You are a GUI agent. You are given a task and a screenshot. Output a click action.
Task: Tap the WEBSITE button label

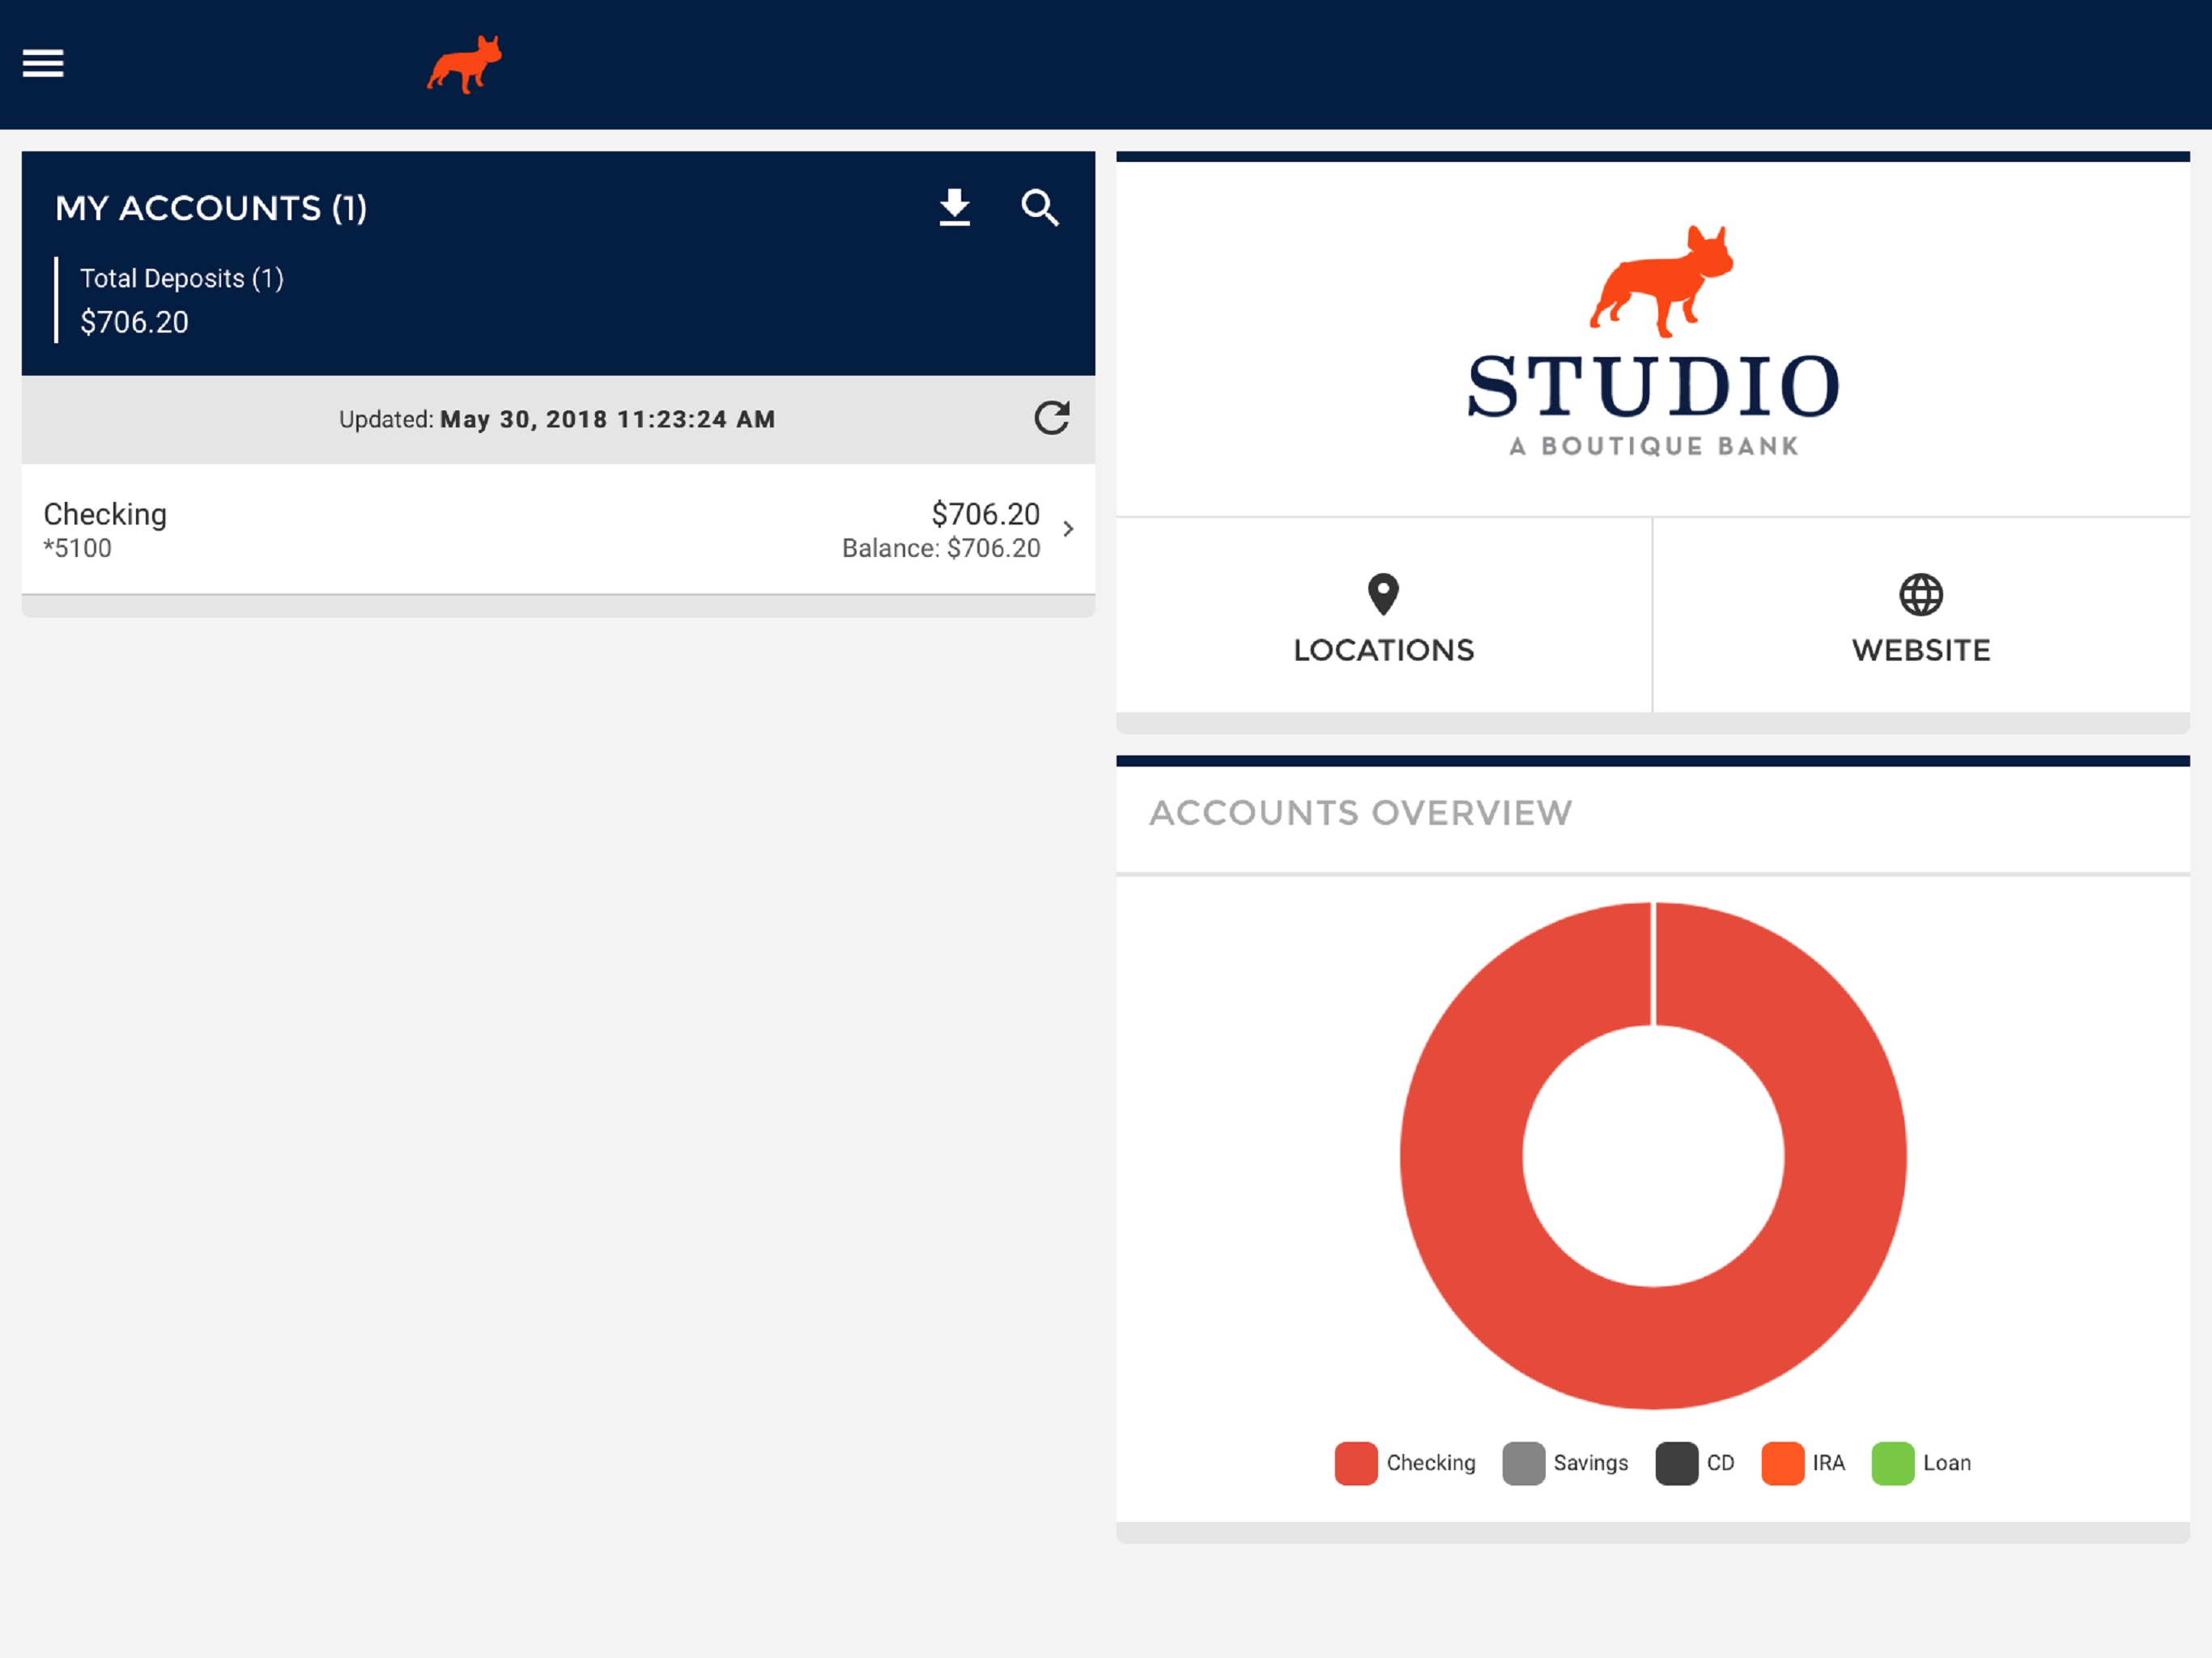point(1921,650)
